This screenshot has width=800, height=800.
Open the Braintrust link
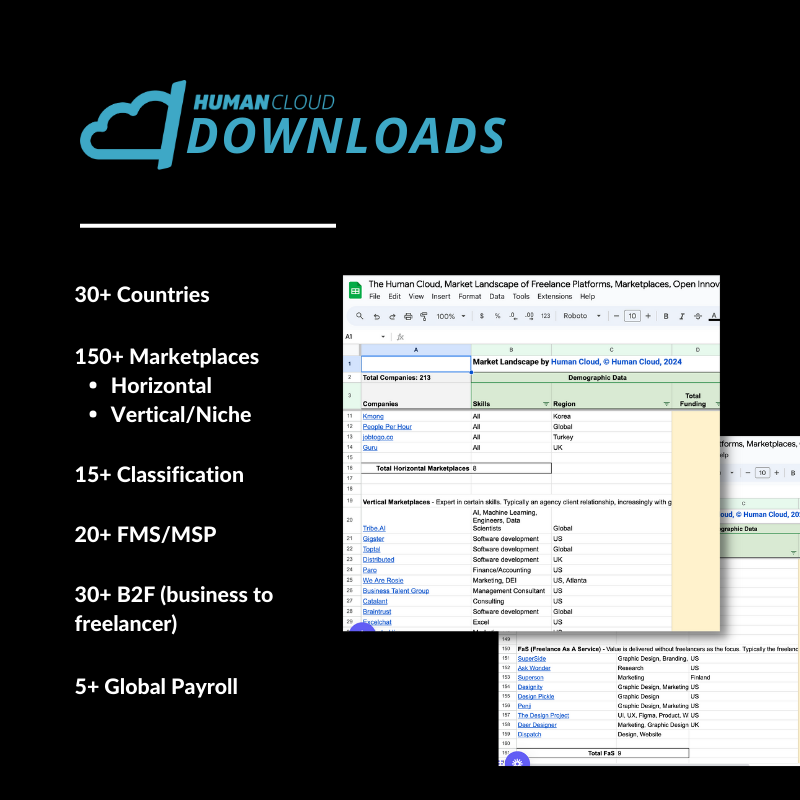click(x=377, y=612)
